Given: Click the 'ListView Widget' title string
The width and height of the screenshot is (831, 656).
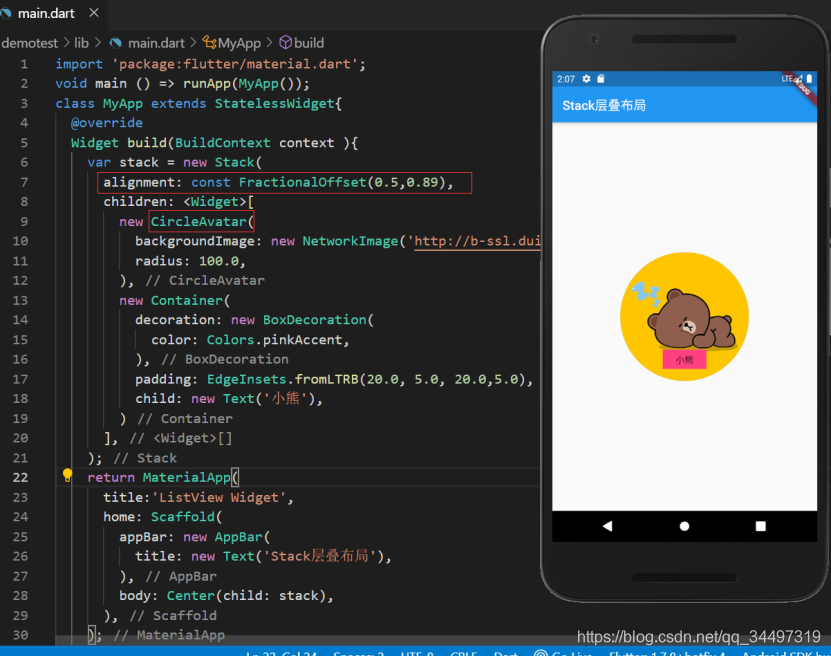Looking at the screenshot, I should pos(219,498).
